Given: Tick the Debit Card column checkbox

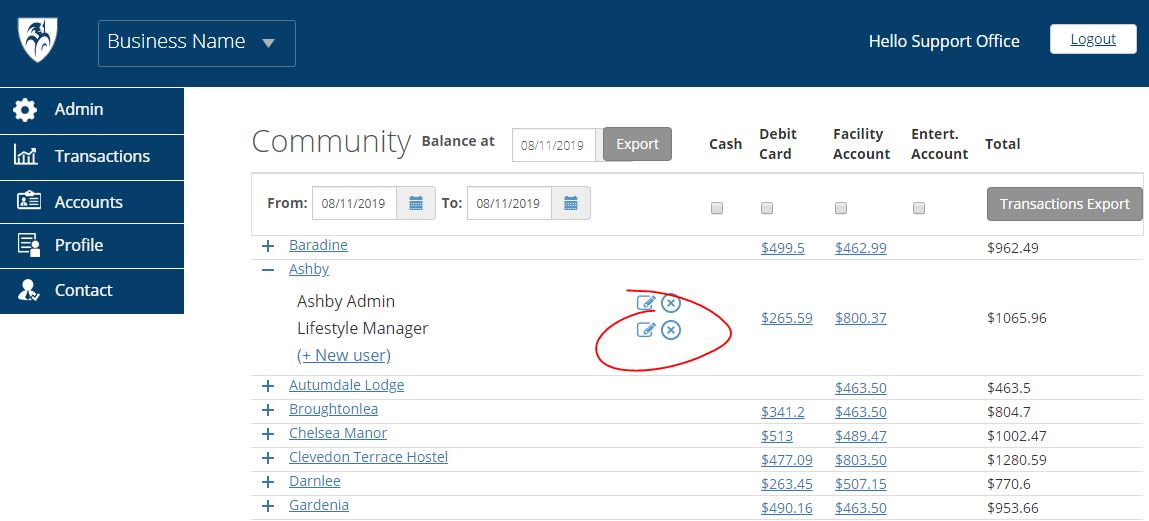Looking at the screenshot, I should point(767,208).
